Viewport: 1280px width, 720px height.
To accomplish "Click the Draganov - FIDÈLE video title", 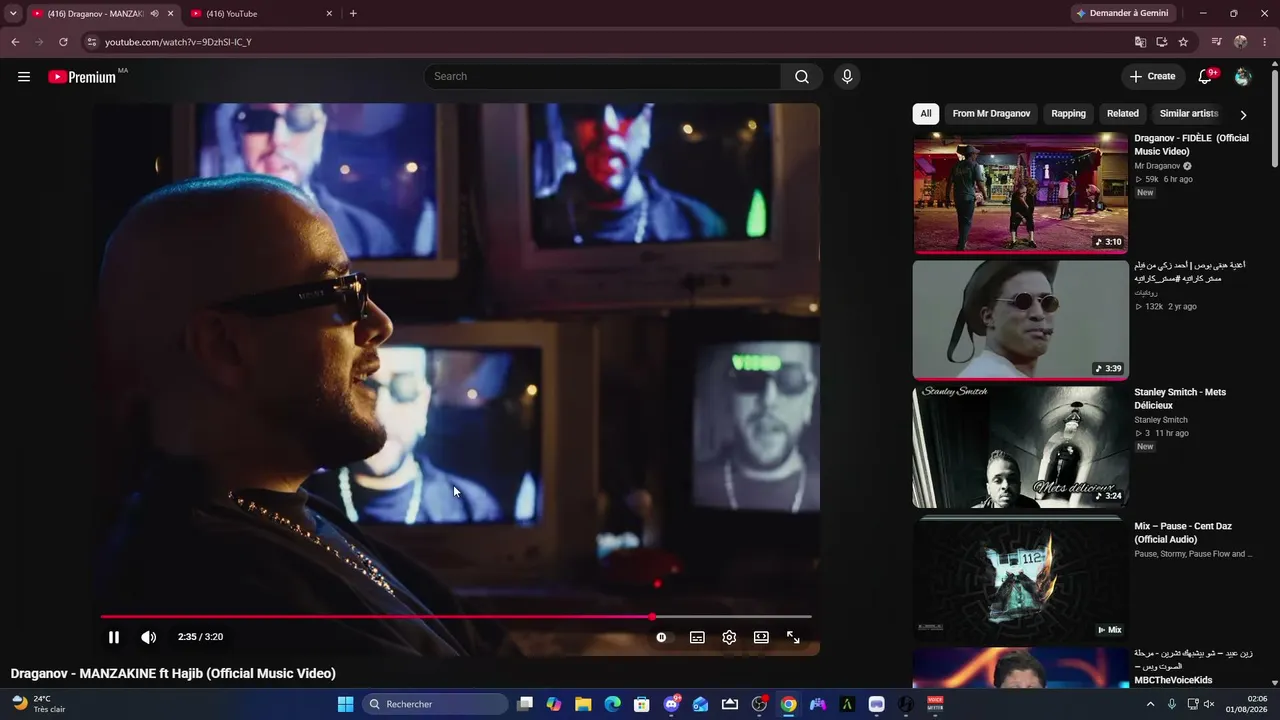I will [1191, 144].
